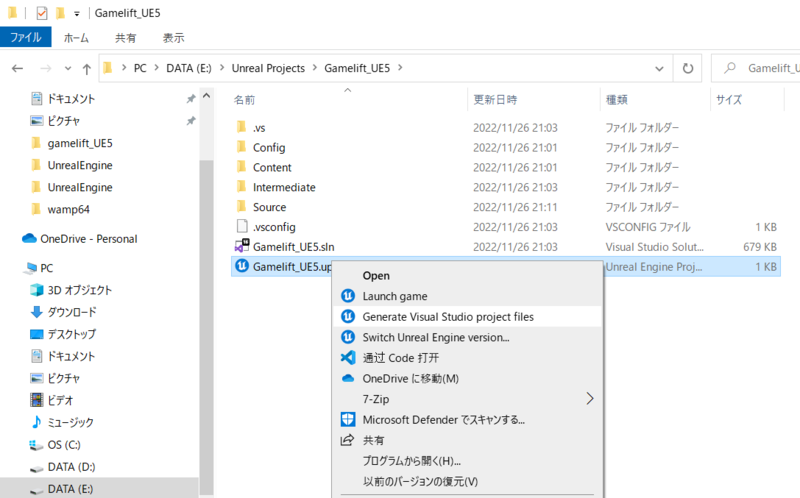
Task: Click the .vs folder icon
Action: (242, 127)
